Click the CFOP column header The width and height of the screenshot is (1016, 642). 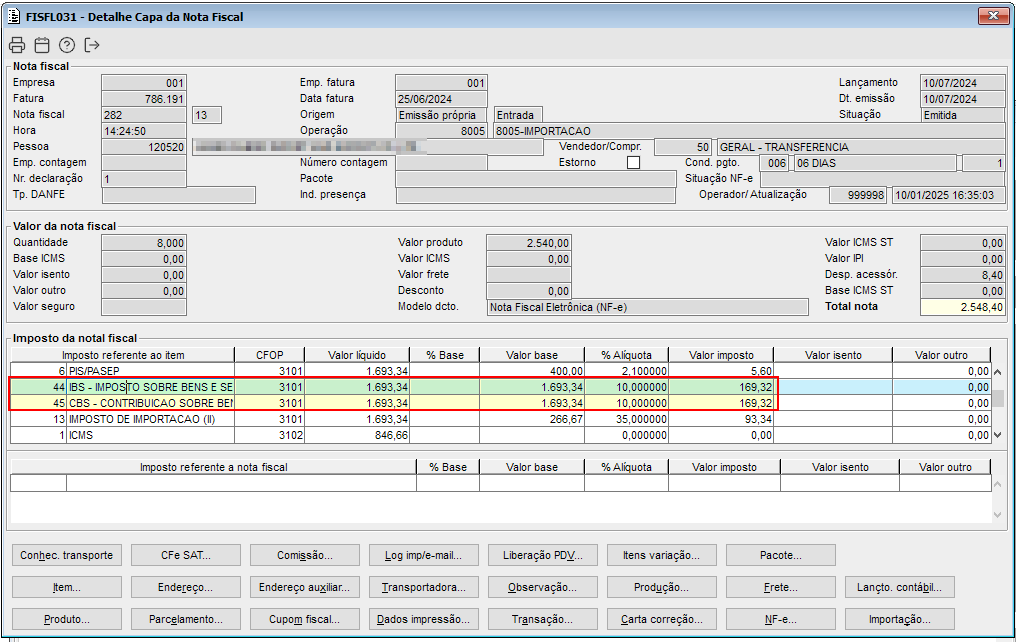[270, 355]
